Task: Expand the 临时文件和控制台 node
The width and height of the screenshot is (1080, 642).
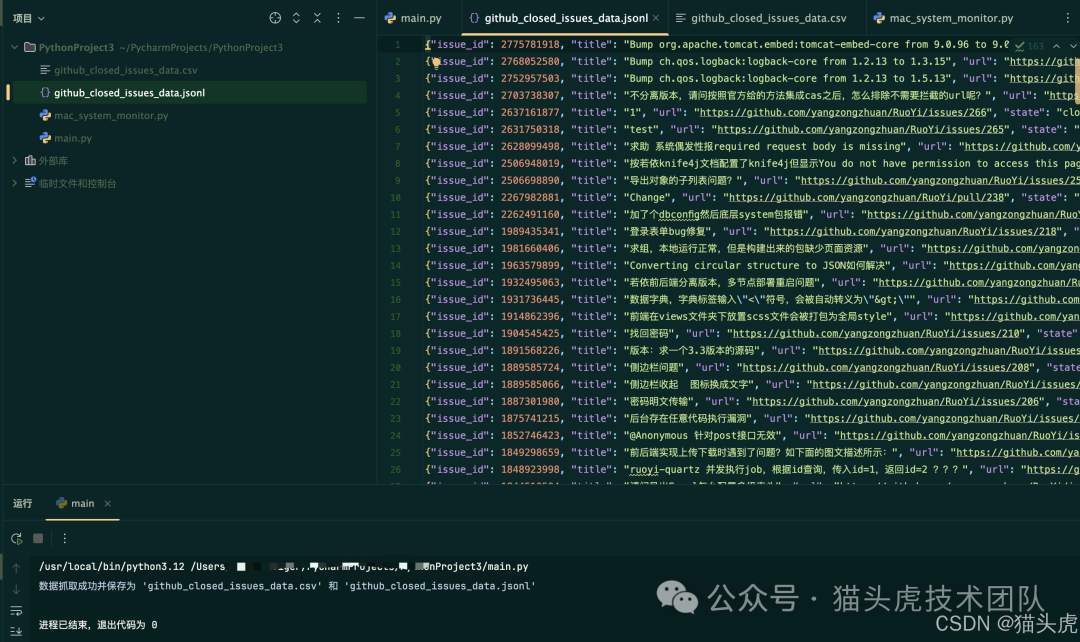Action: coord(14,183)
